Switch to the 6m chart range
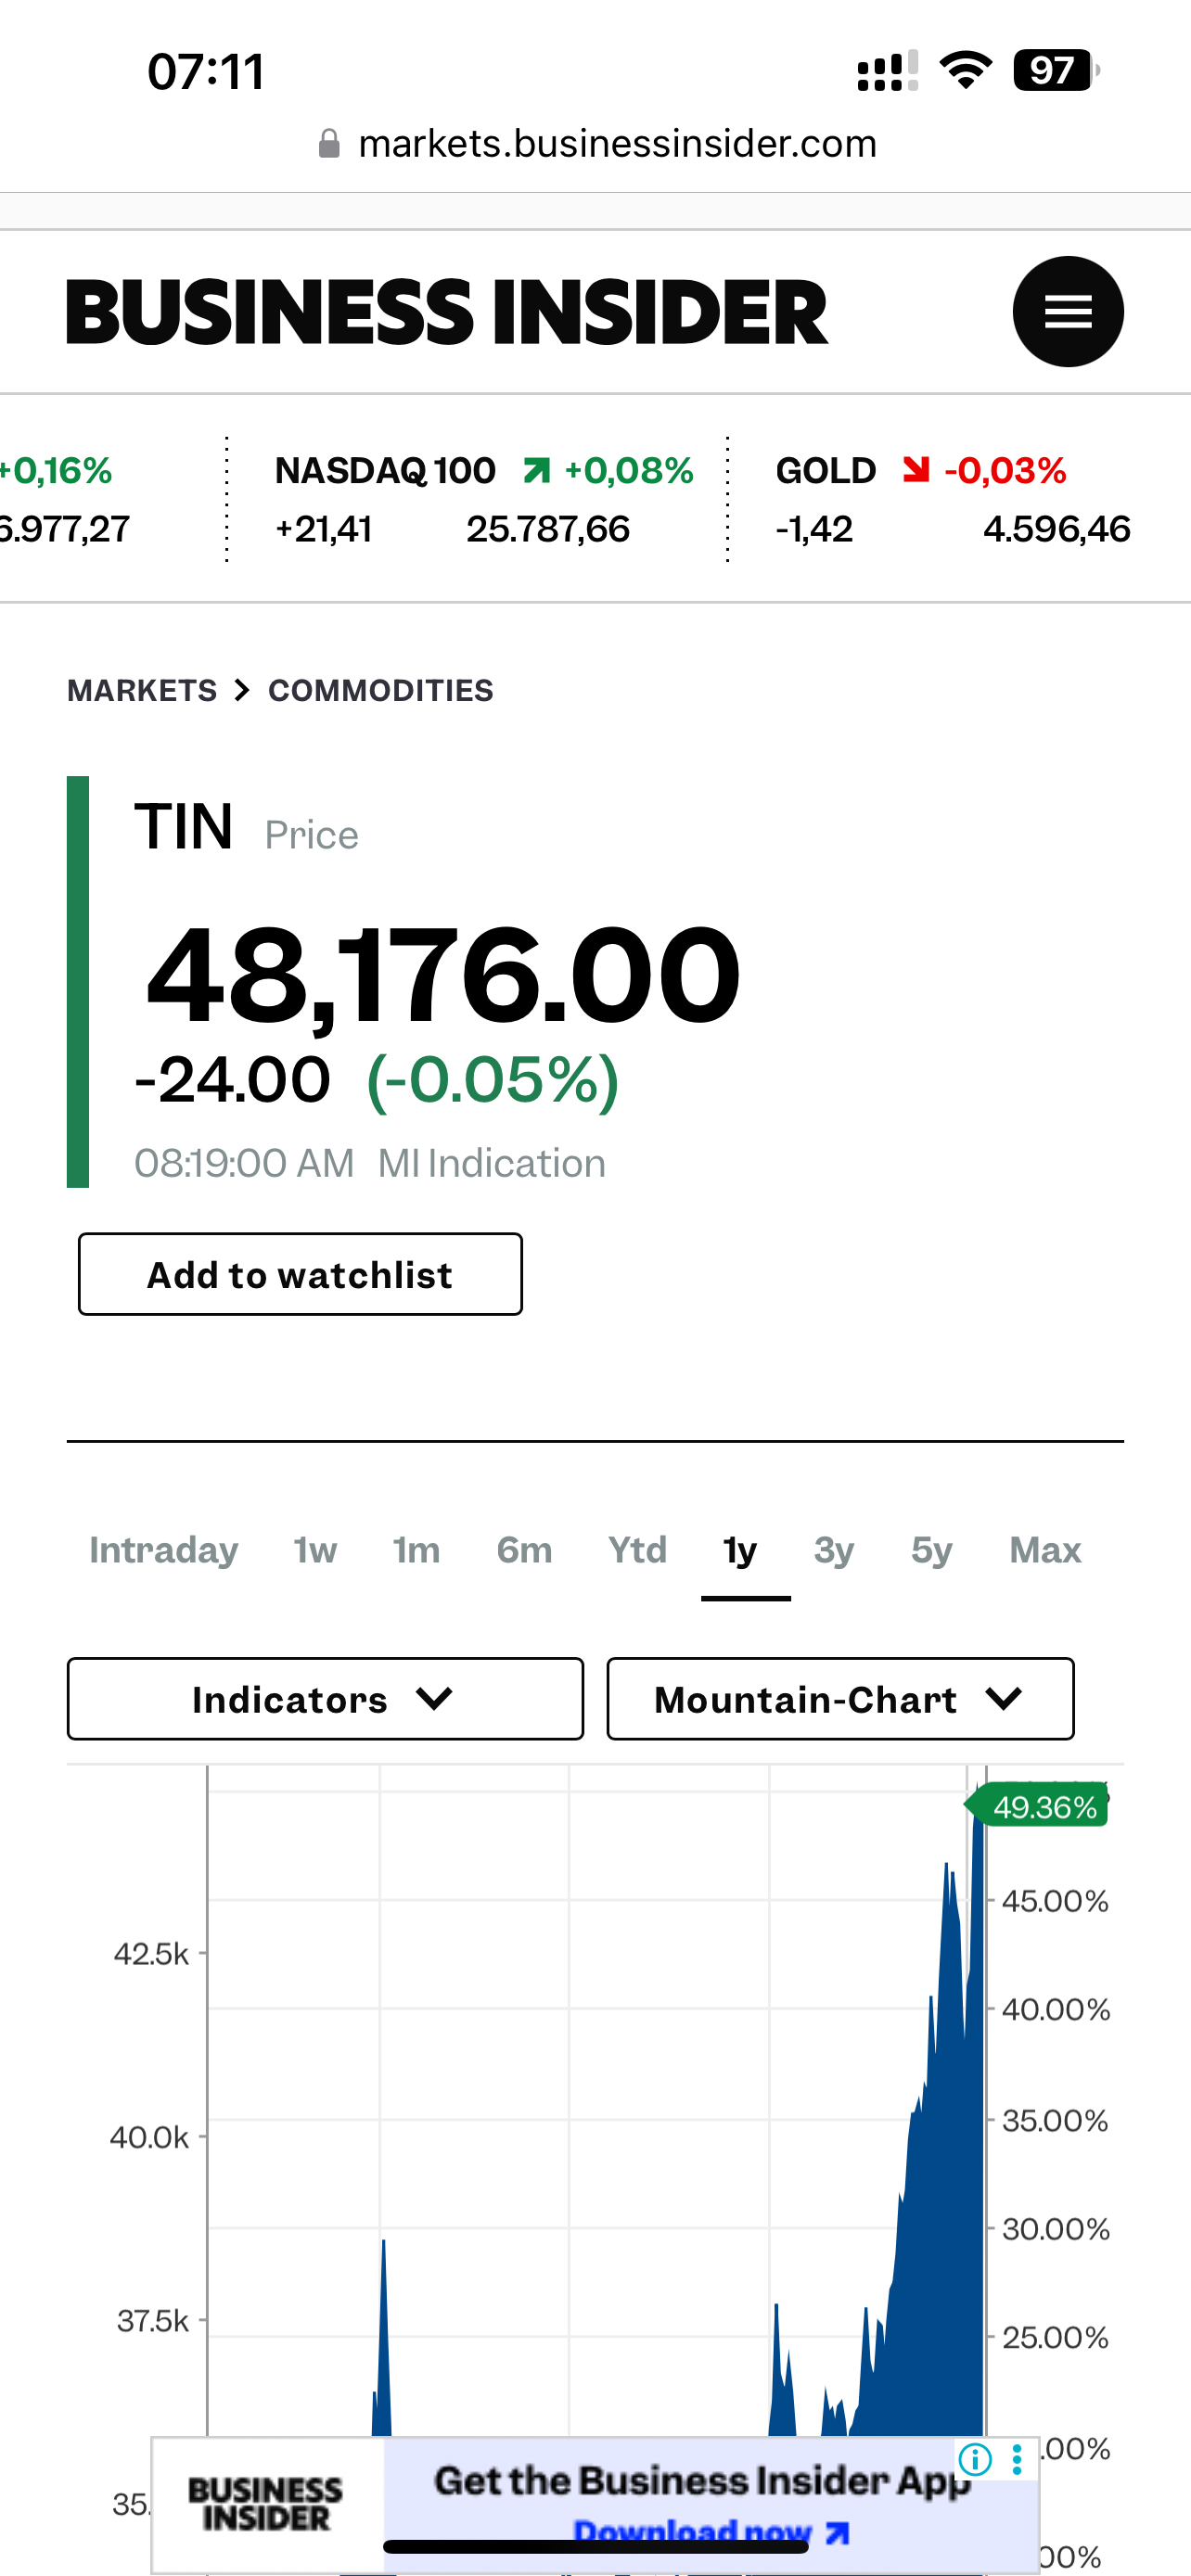 [524, 1550]
